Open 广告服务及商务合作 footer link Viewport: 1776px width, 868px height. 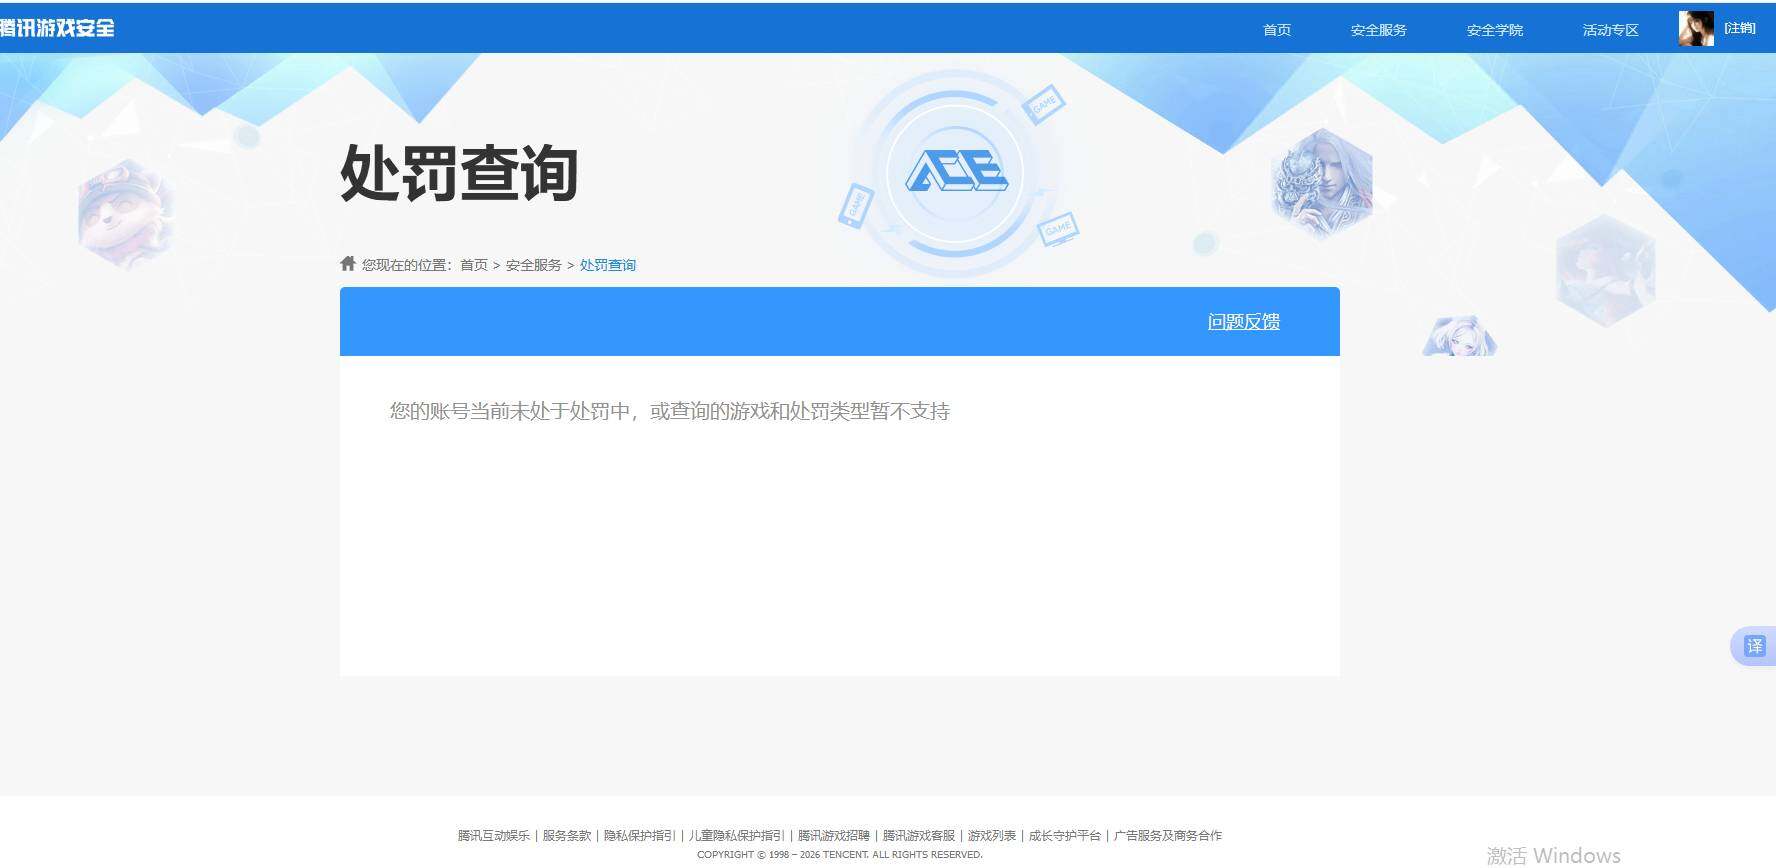[x=1168, y=835]
